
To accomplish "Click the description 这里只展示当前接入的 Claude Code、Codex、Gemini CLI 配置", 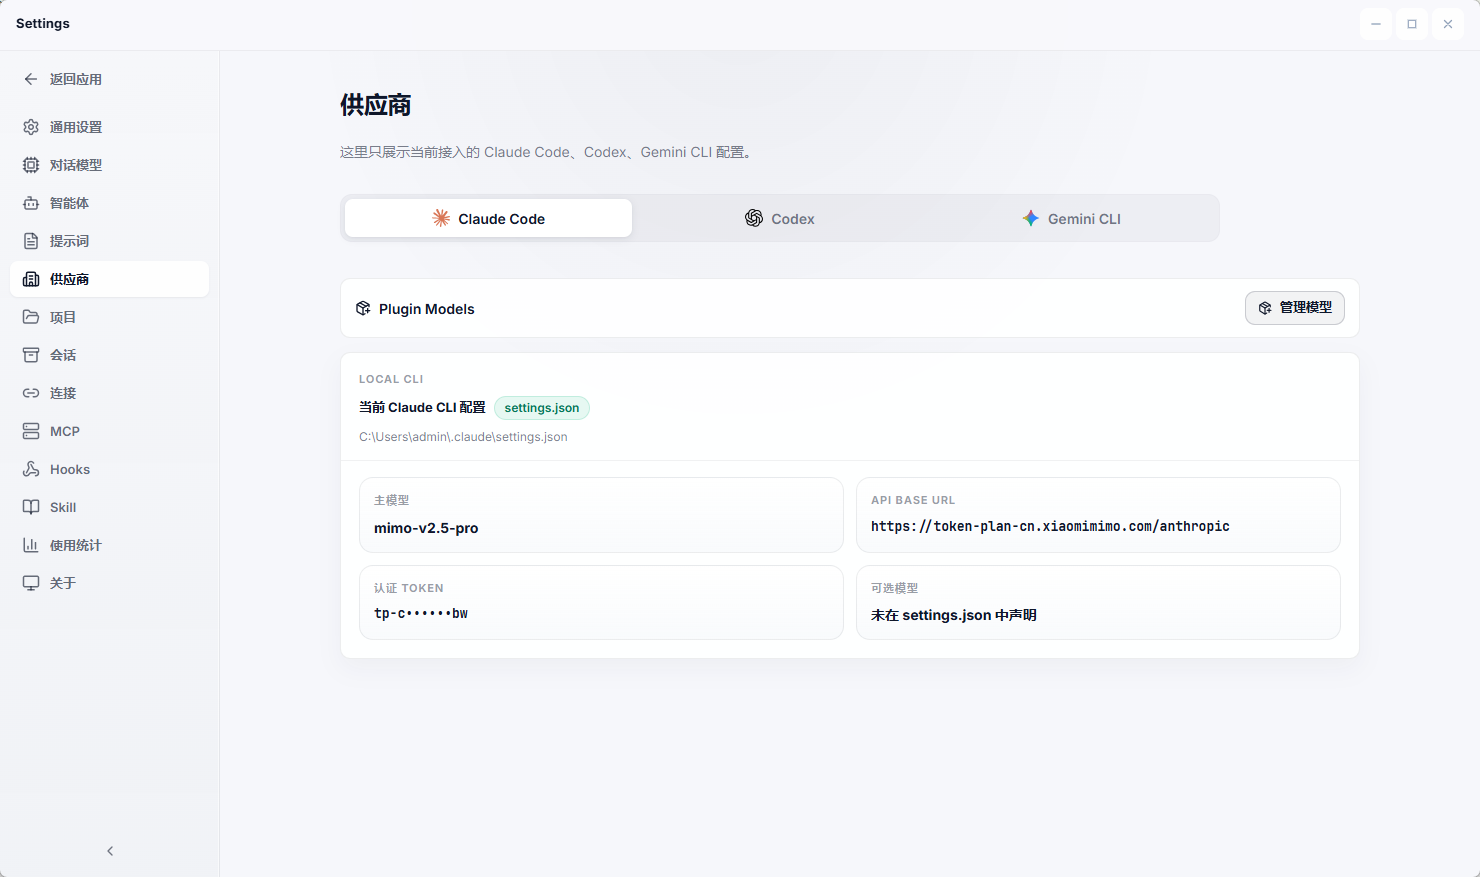I will (x=546, y=152).
